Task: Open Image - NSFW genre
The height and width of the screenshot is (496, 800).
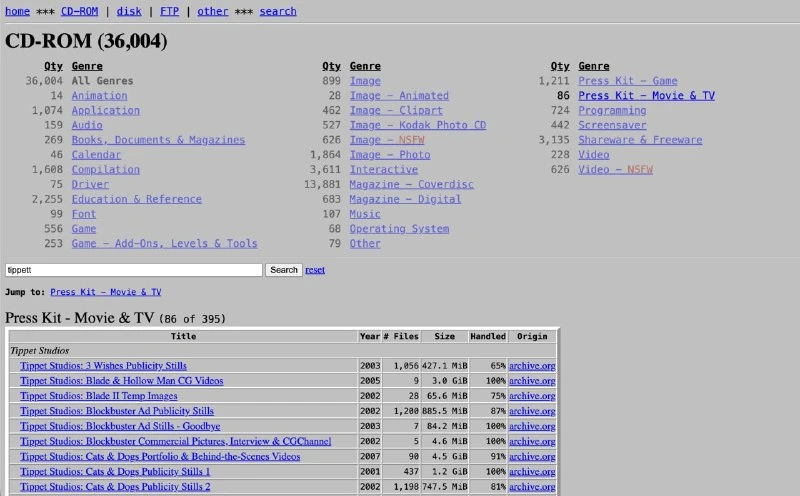Action: pos(387,140)
